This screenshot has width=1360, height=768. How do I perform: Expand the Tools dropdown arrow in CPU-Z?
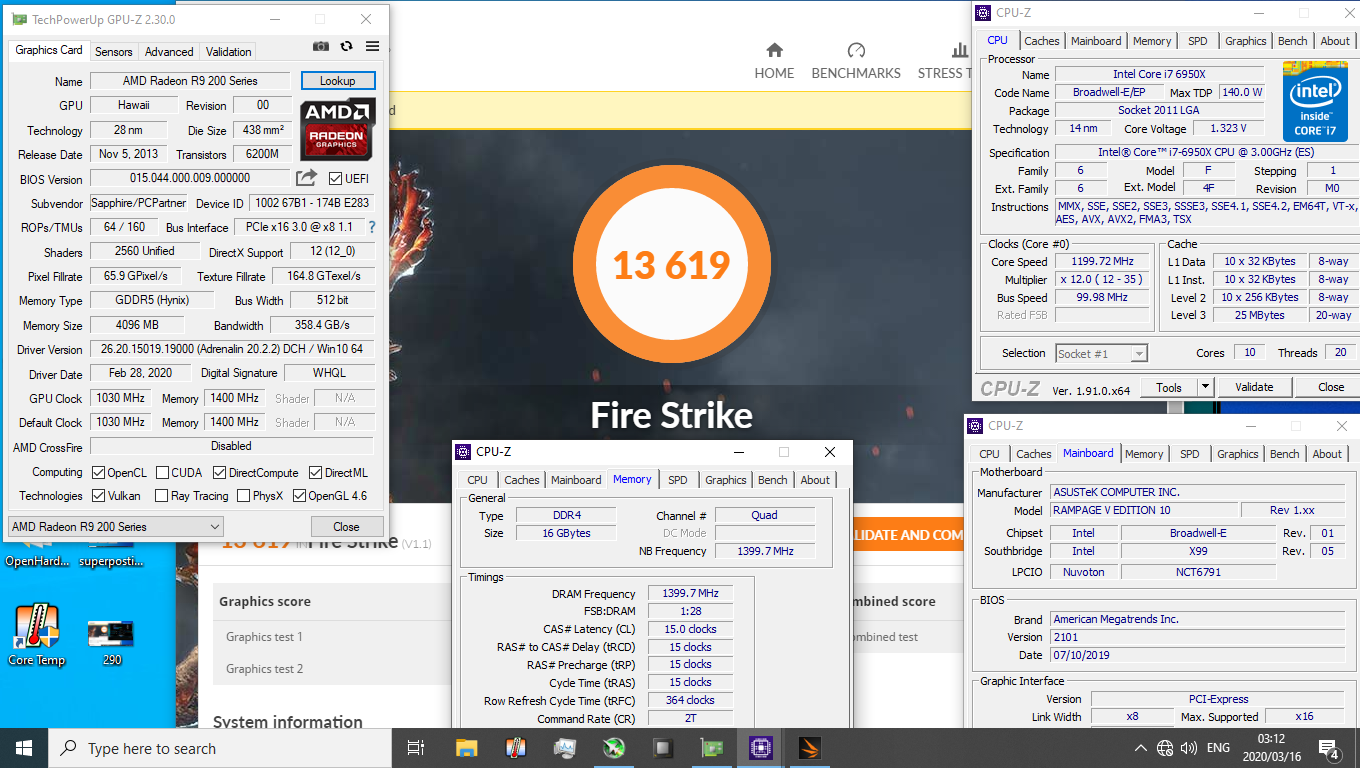(1205, 387)
